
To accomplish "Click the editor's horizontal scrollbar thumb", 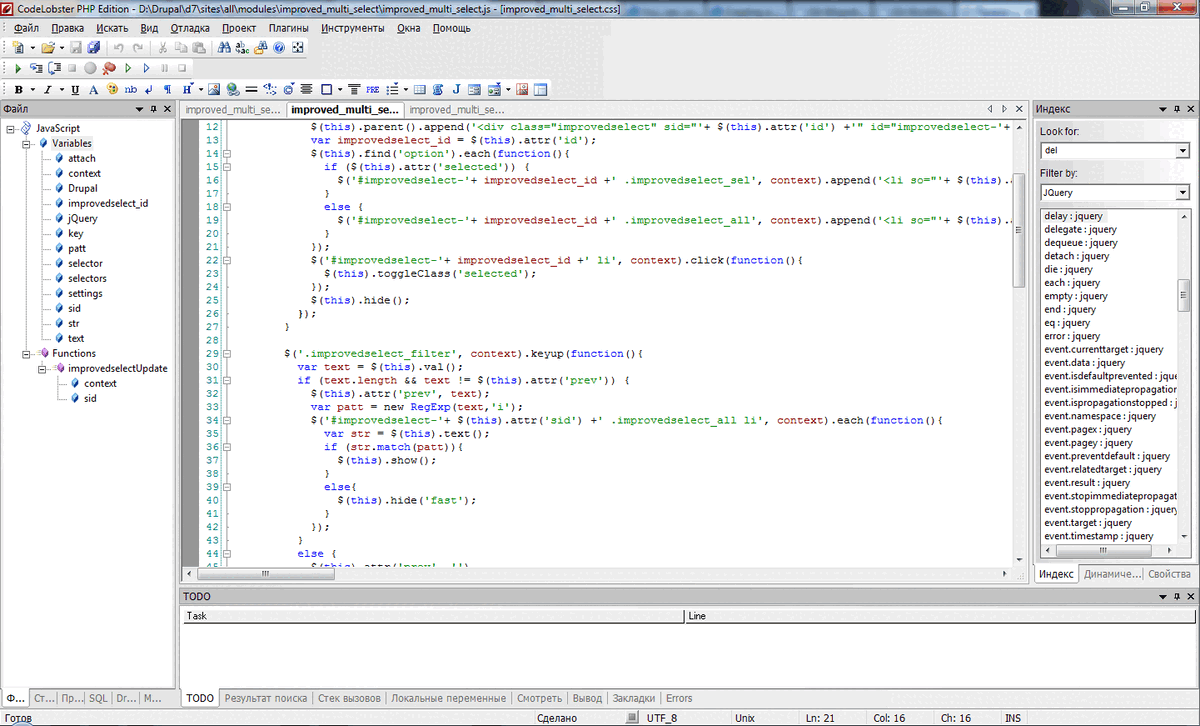I will coord(265,574).
